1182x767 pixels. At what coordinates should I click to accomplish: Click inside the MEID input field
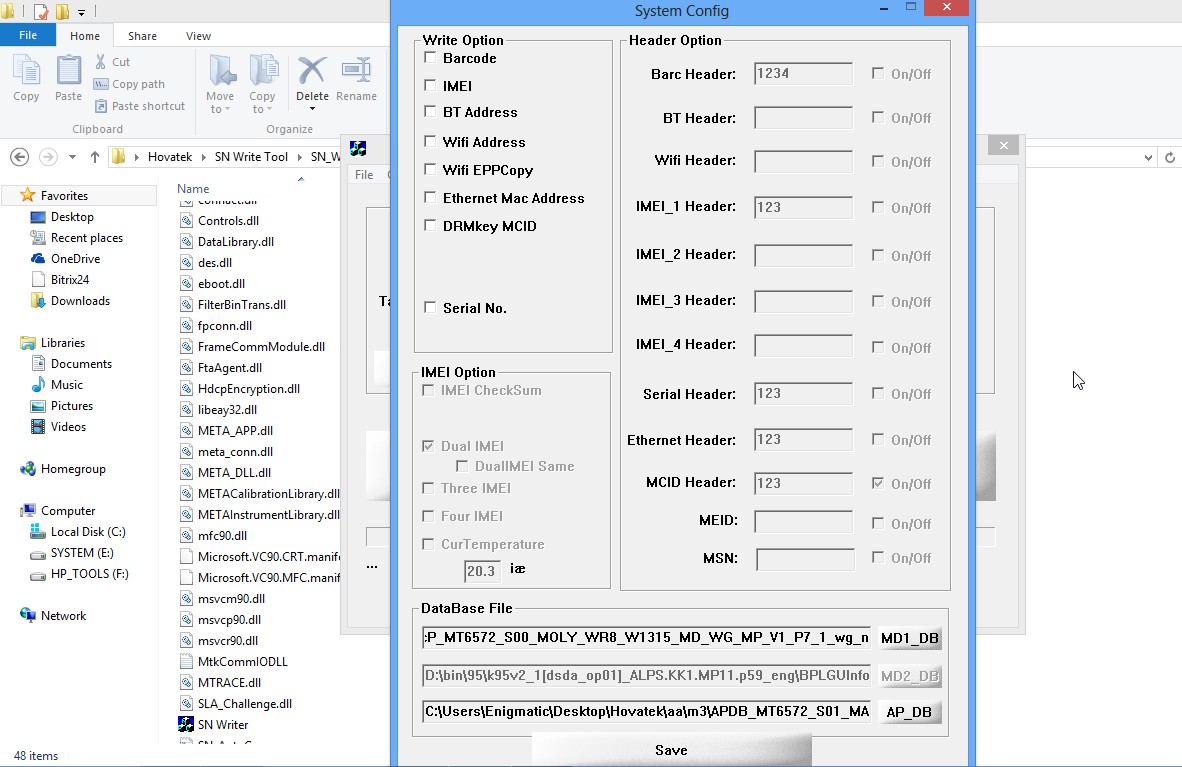804,521
